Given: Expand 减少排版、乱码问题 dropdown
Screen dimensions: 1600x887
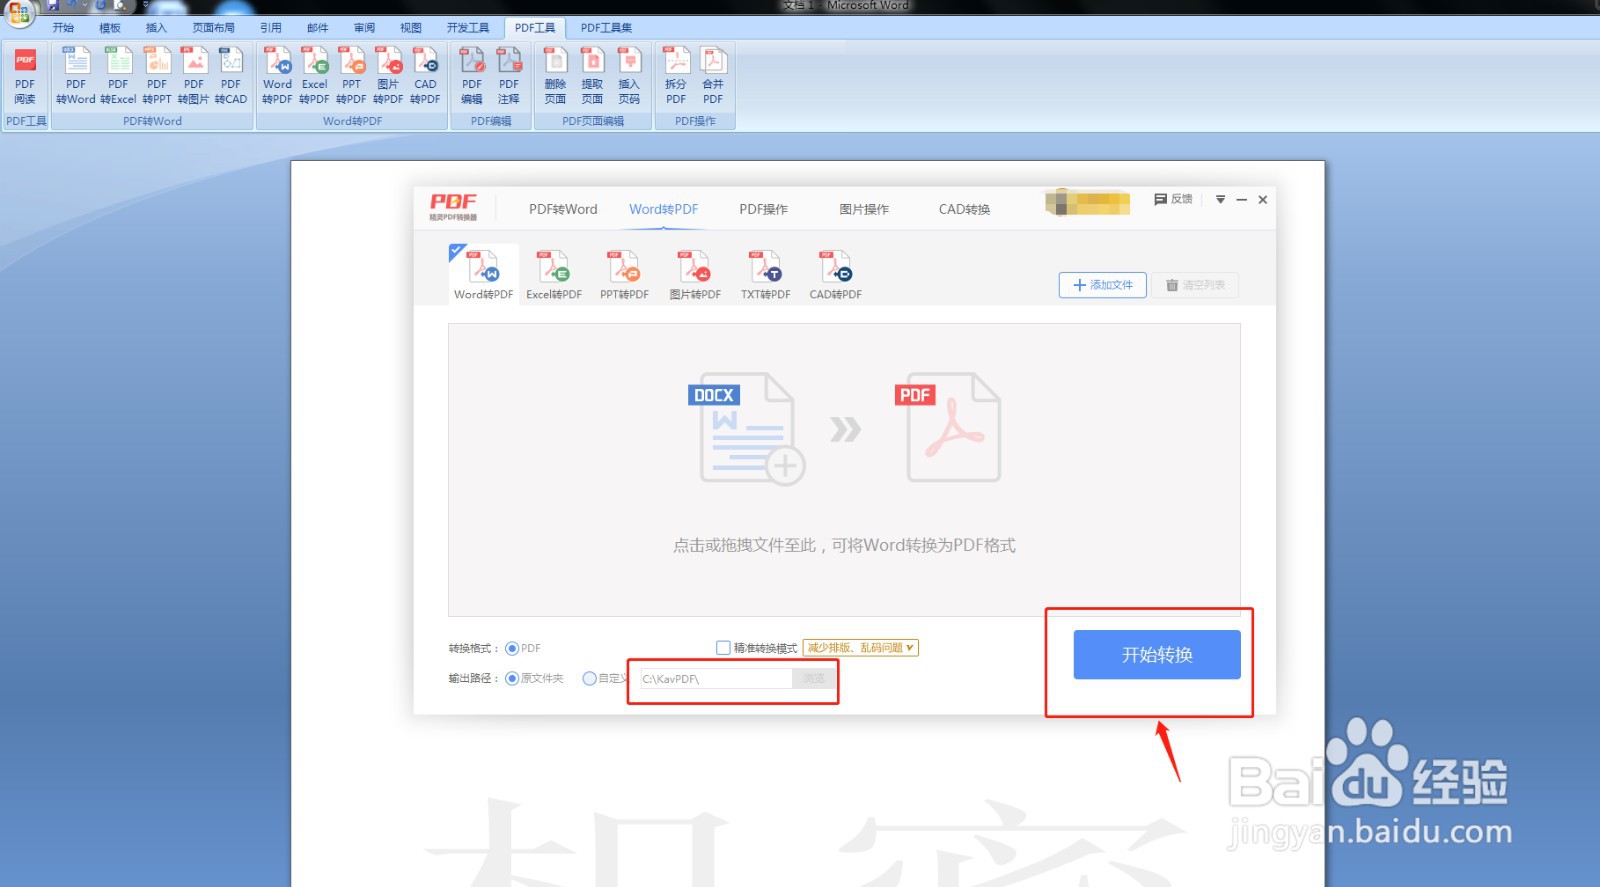Looking at the screenshot, I should click(861, 648).
